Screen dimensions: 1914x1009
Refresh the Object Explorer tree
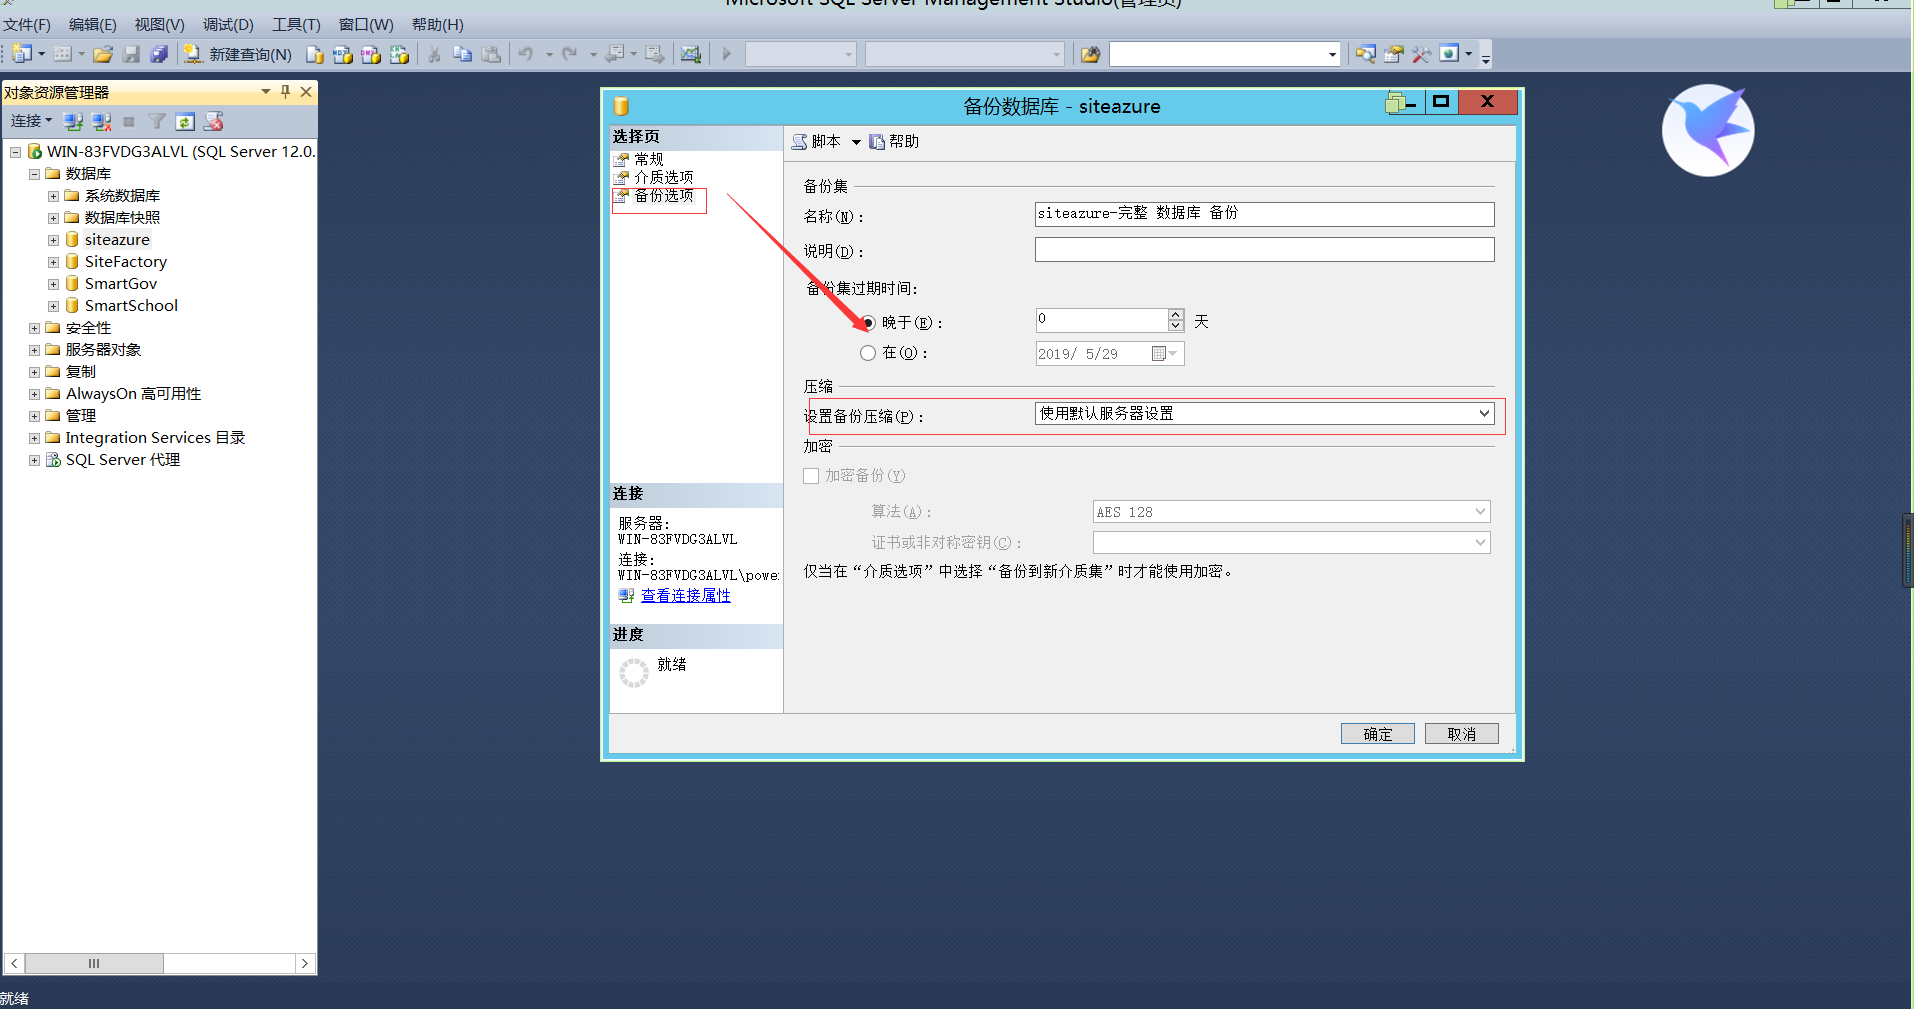point(185,121)
